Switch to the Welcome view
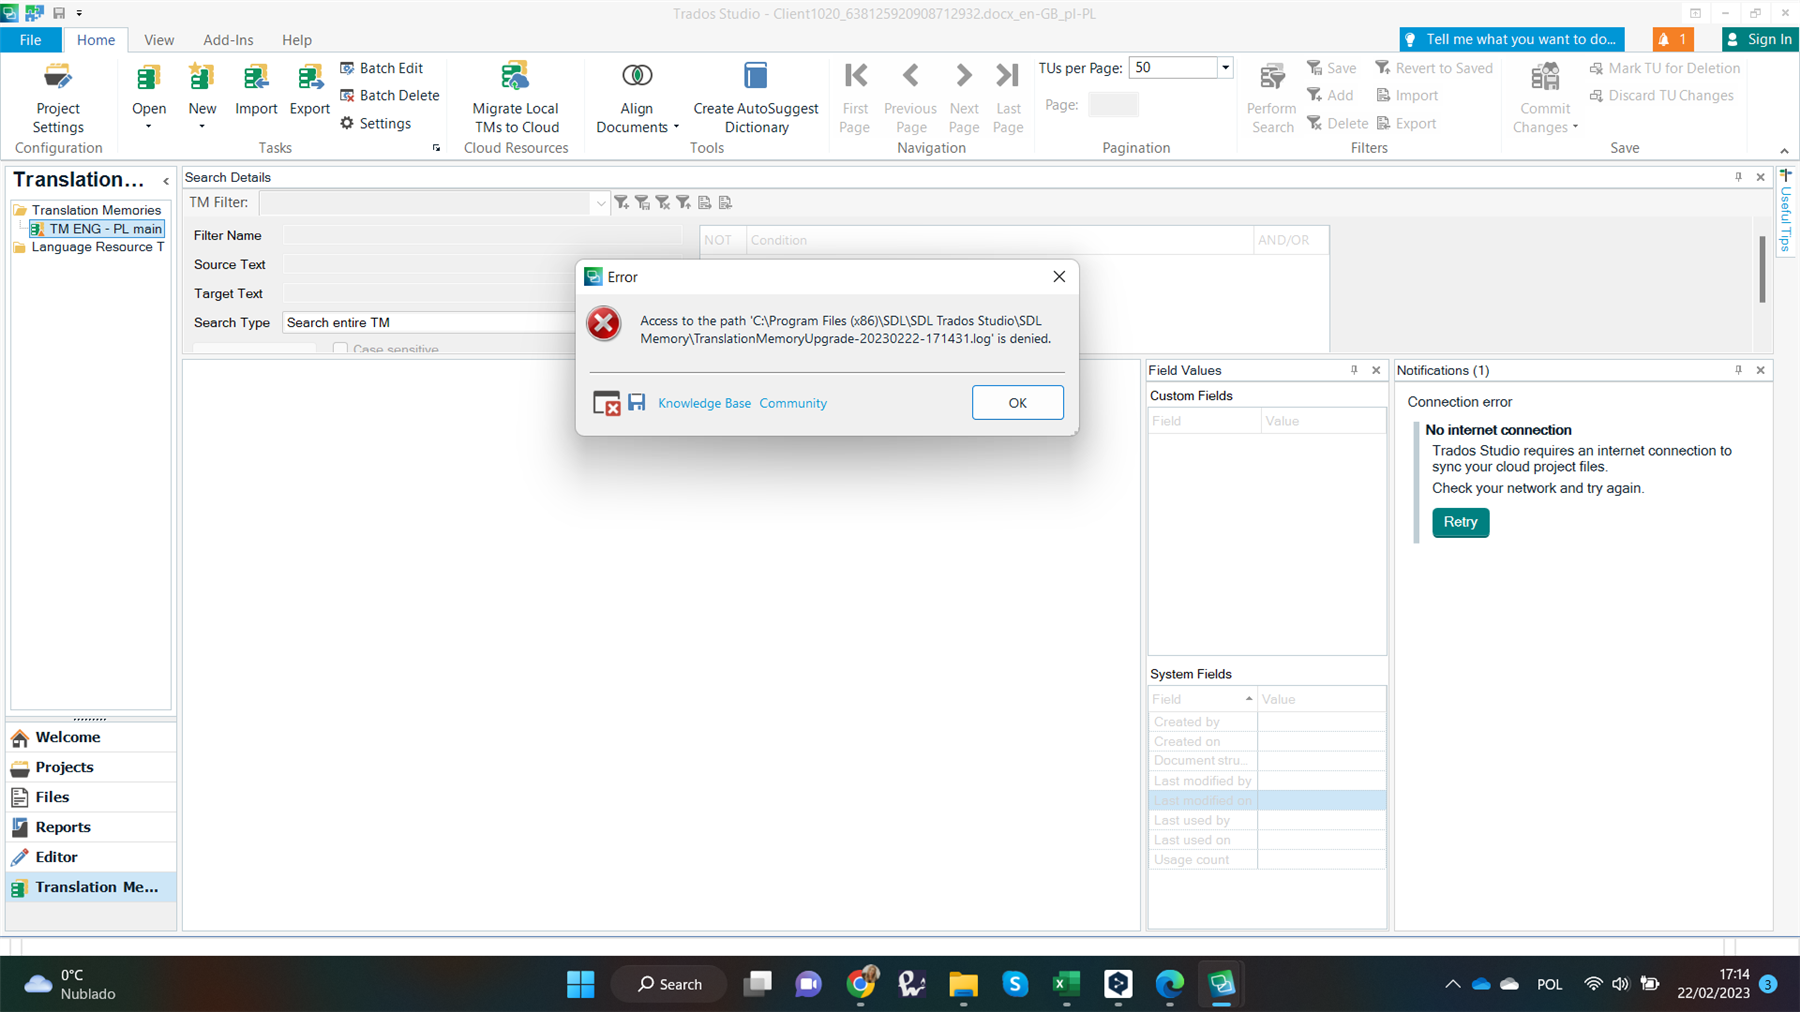This screenshot has height=1012, width=1800. (91, 737)
